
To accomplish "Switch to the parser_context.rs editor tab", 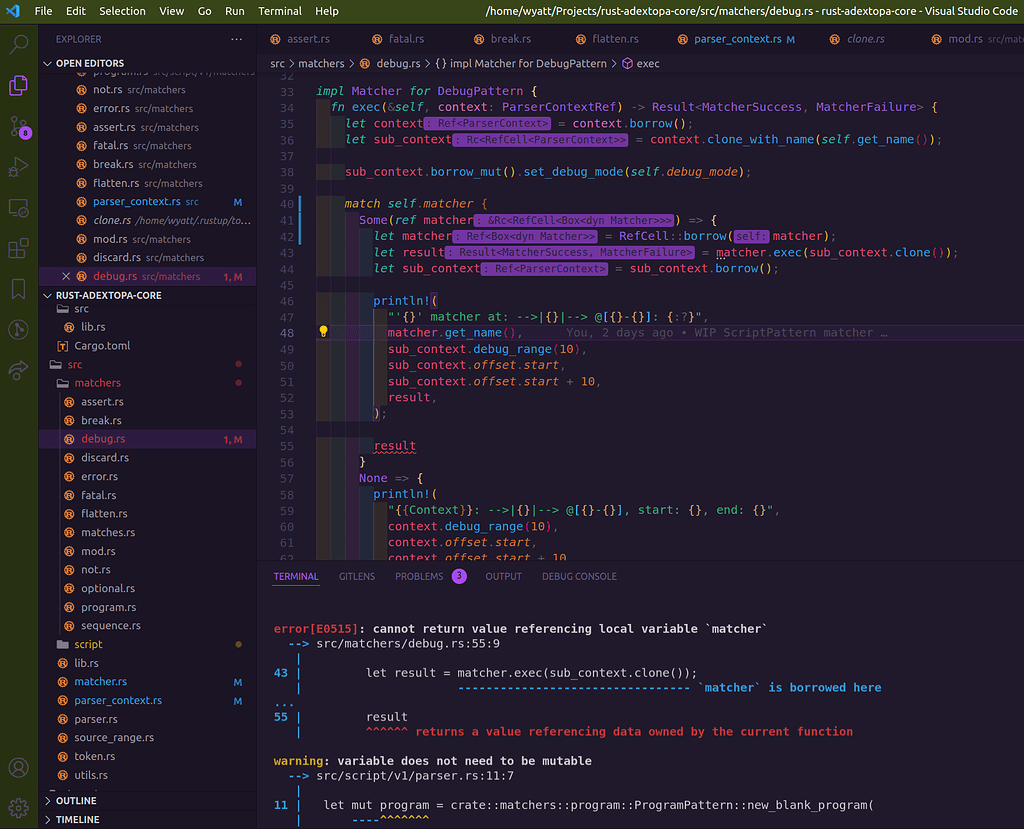I will point(737,39).
